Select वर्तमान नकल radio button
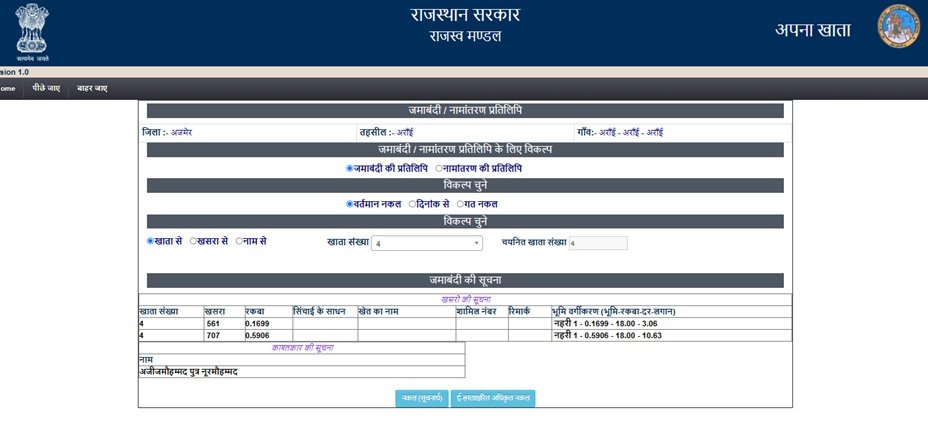Viewport: 928px width, 429px height. coord(350,204)
